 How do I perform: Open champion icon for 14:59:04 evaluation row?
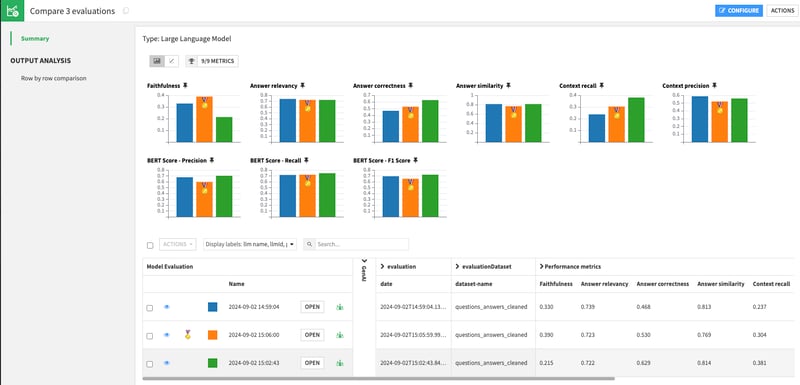click(x=340, y=307)
